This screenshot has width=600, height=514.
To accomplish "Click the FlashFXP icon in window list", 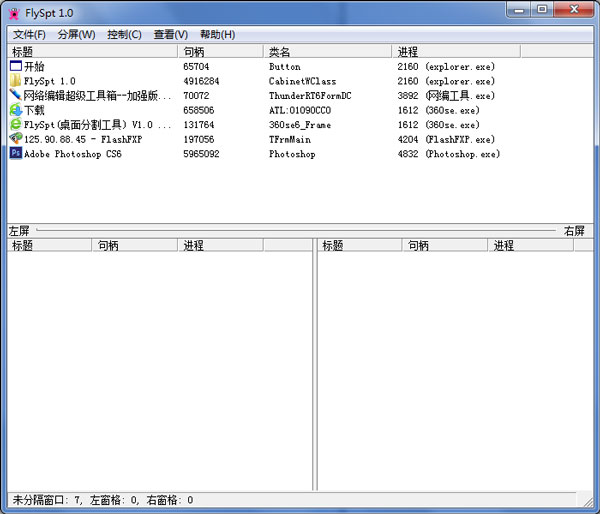I will tap(16, 139).
